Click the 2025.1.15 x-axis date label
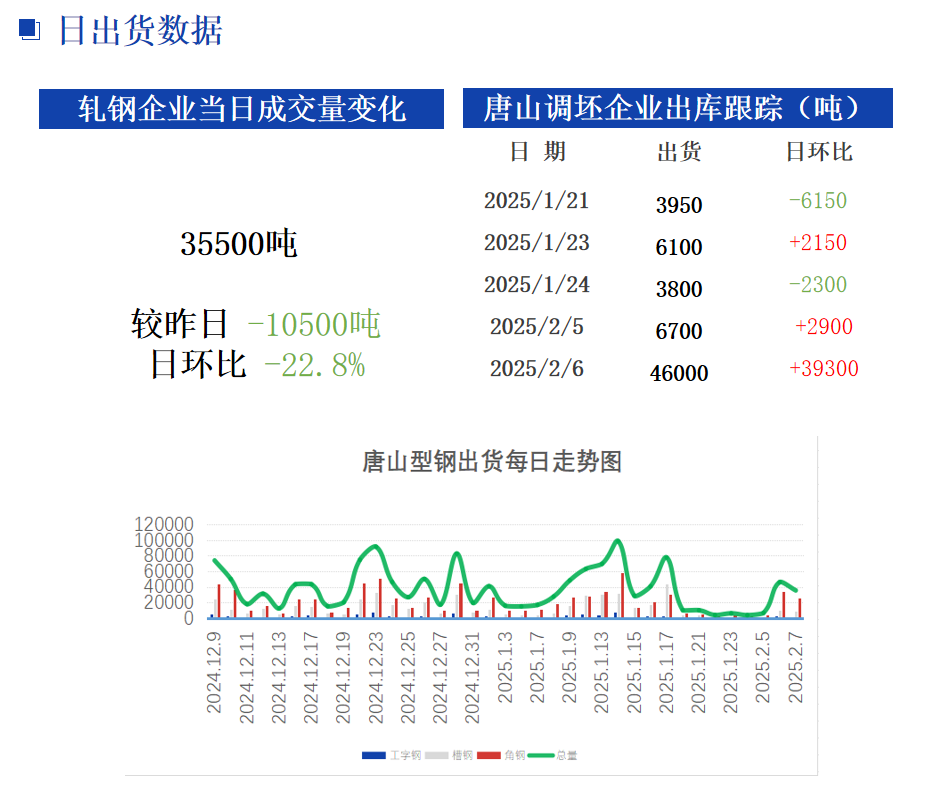Screen dimensions: 926x797 (x=634, y=673)
